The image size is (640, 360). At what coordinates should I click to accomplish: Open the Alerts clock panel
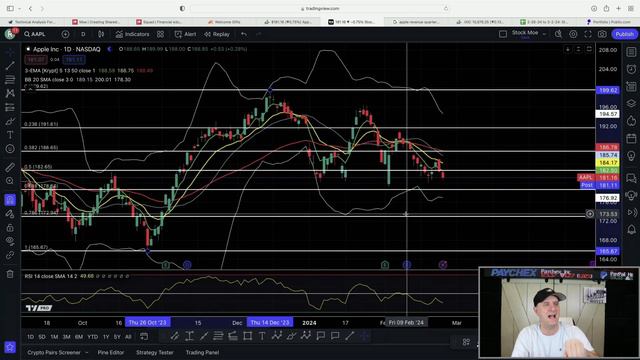tap(631, 69)
